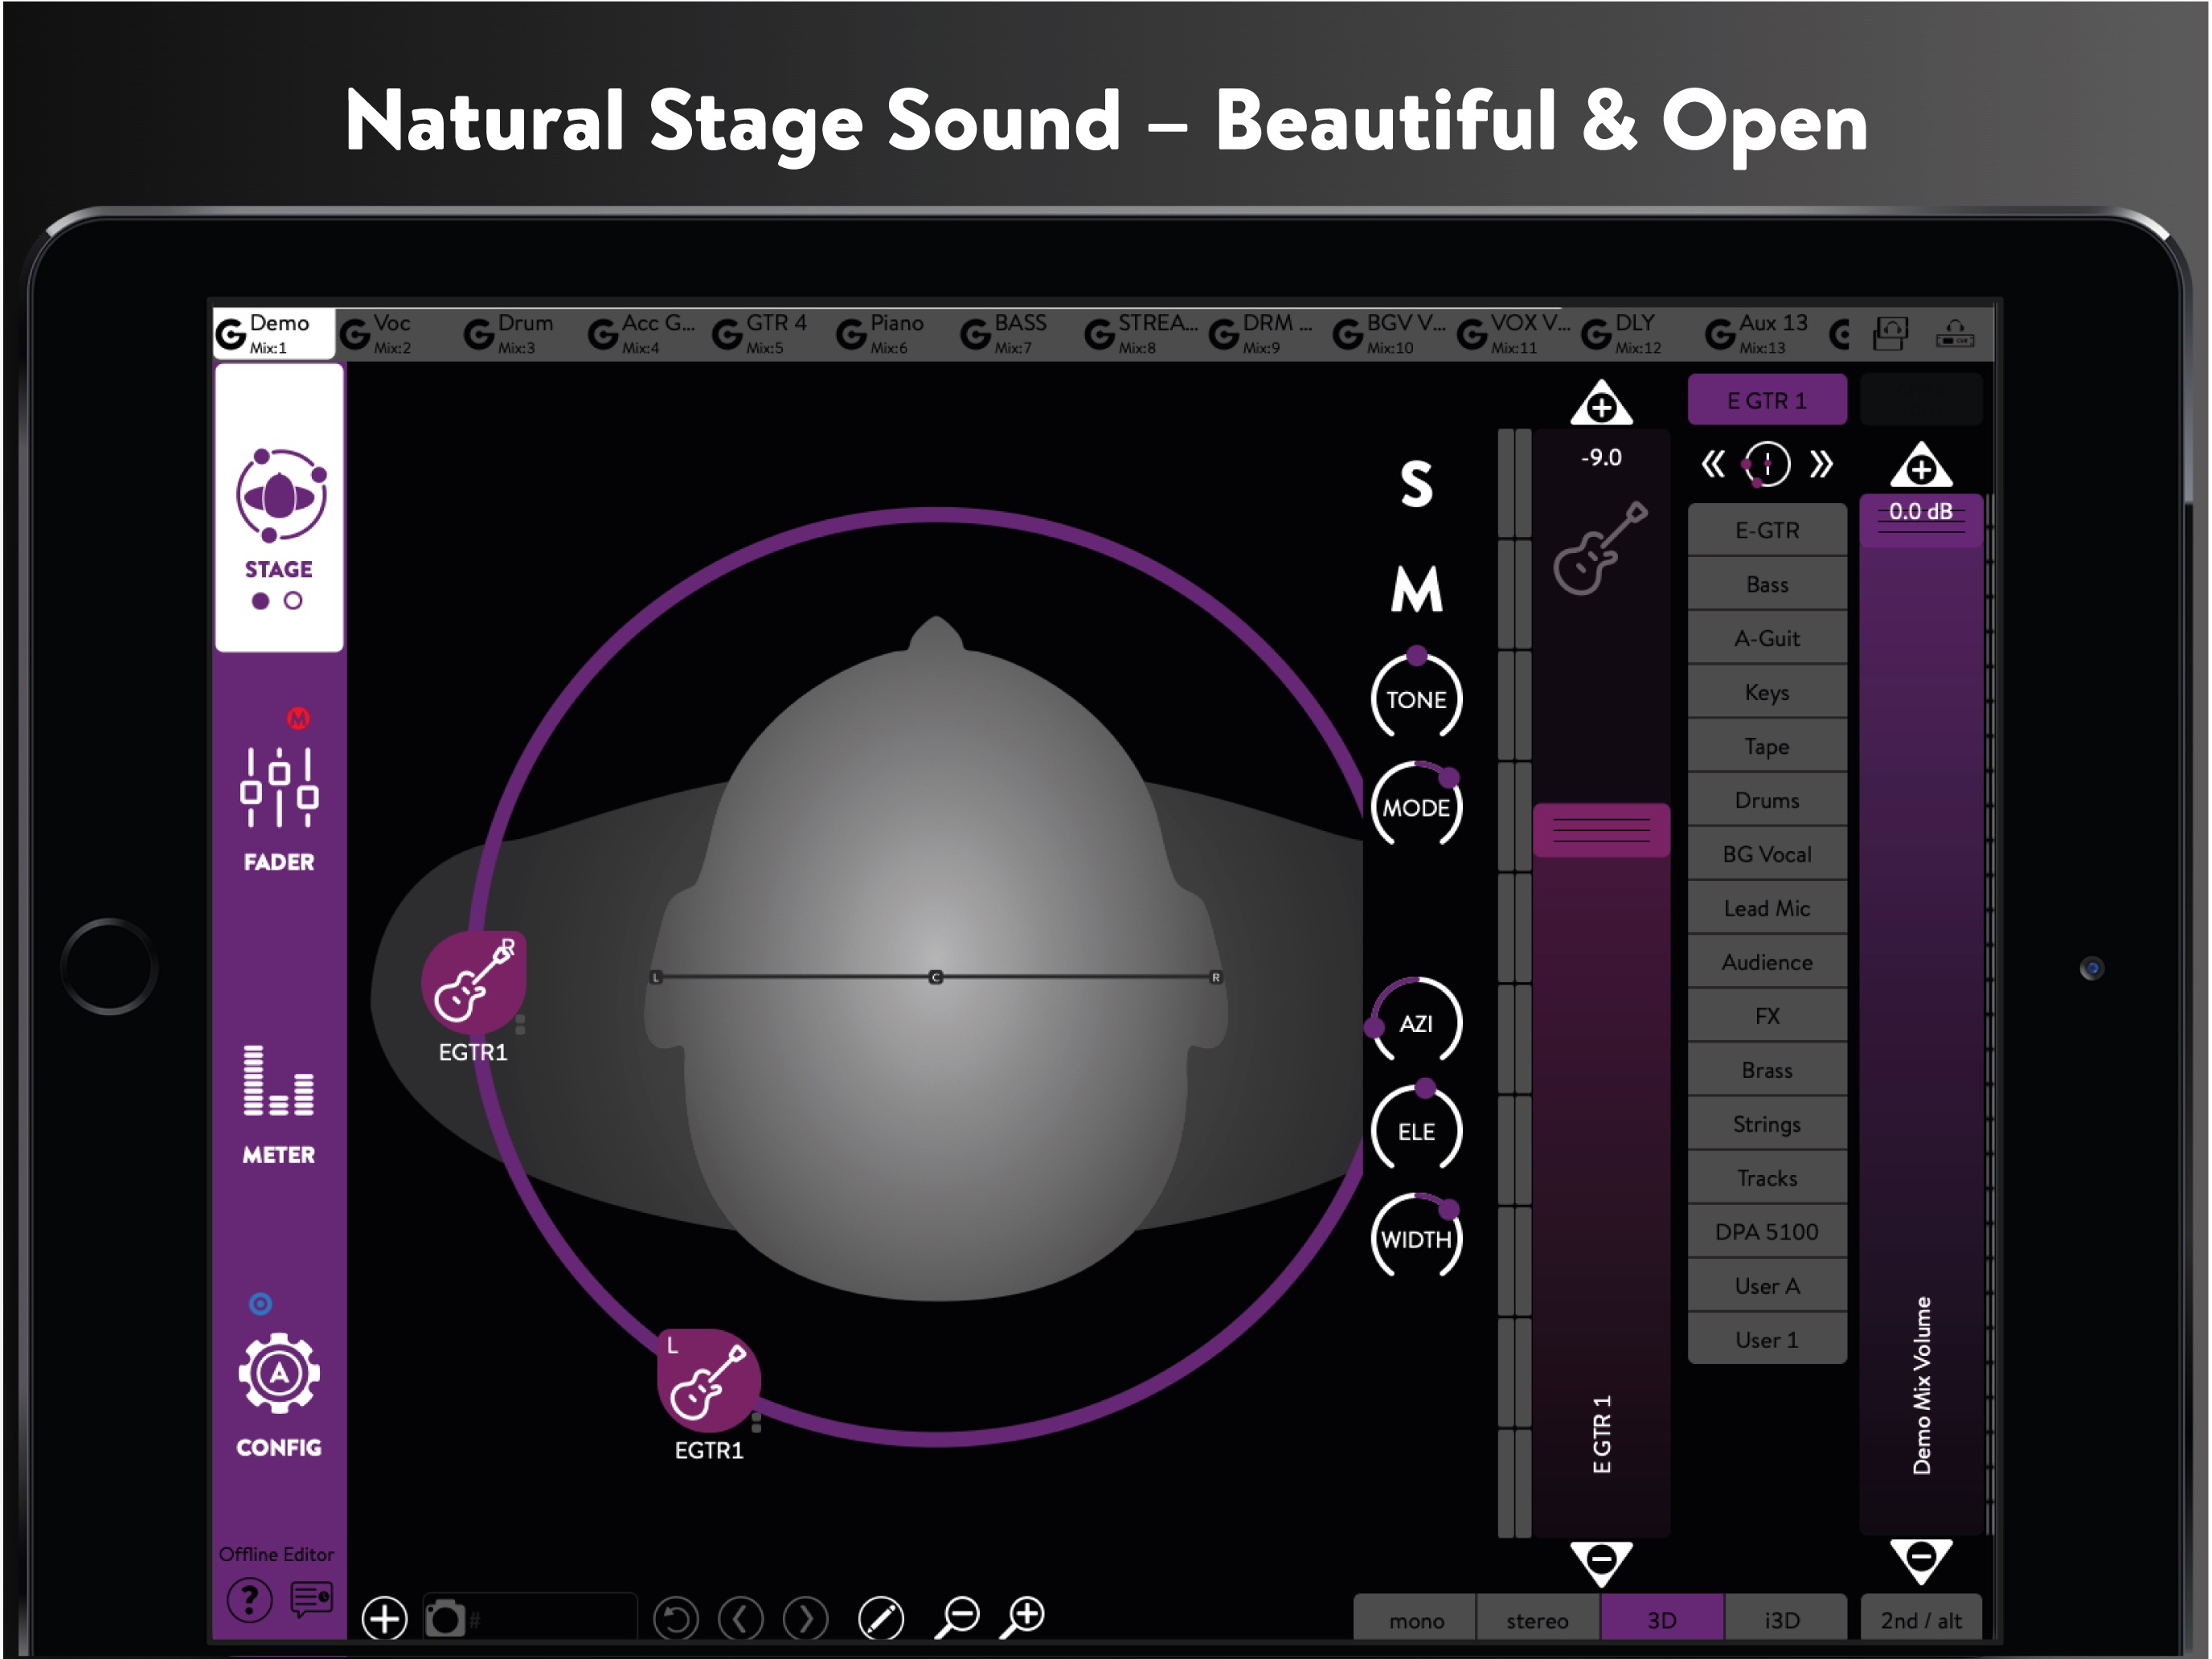Open the STAGE view in sidebar
The image size is (2212, 1659).
[x=279, y=508]
